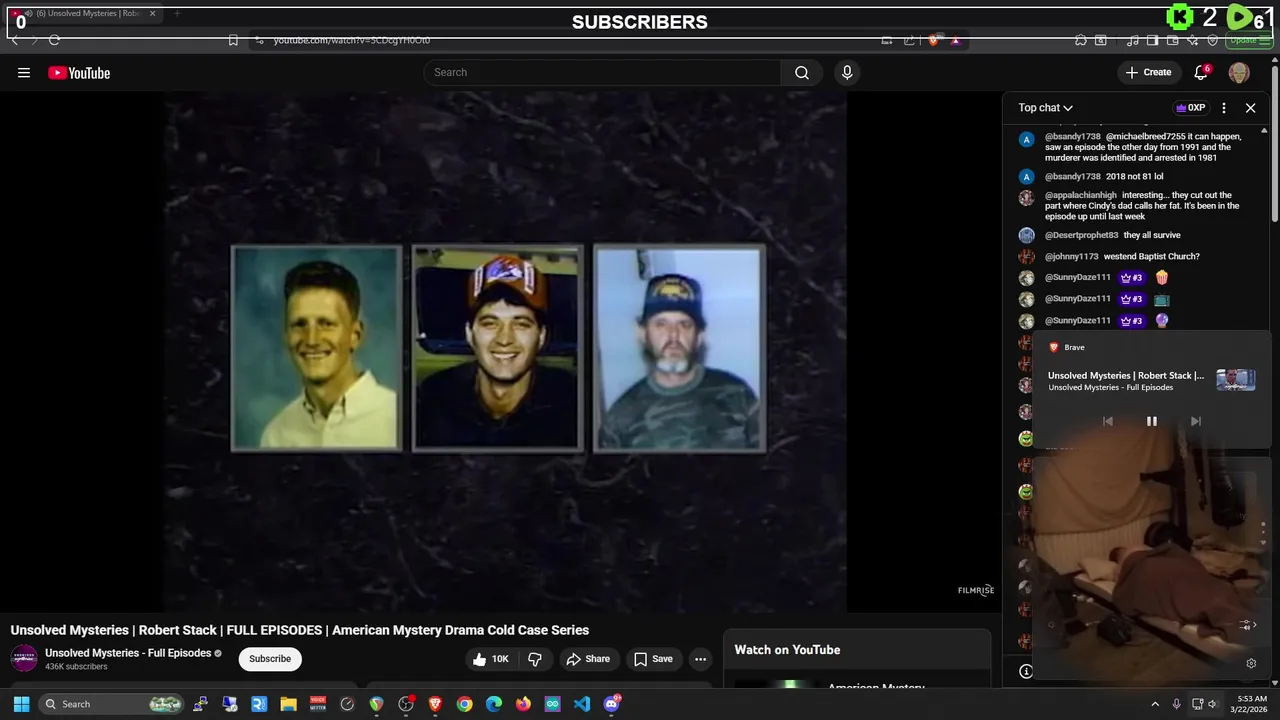Screen dimensions: 1280x720
Task: Pause playback in Brave media popup
Action: coord(1151,421)
